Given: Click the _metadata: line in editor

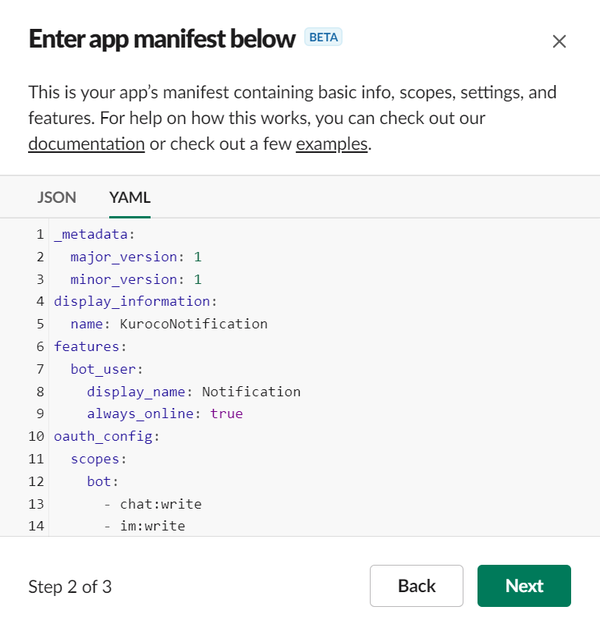Looking at the screenshot, I should [95, 234].
